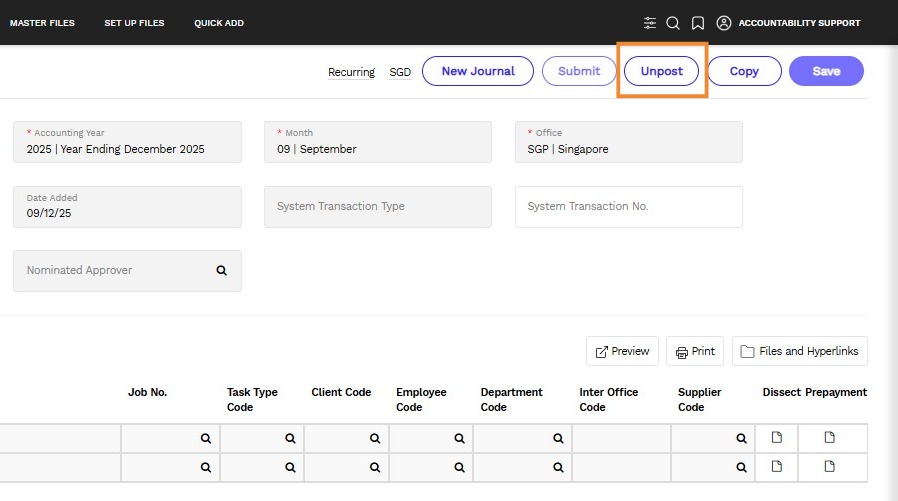The image size is (898, 501).
Task: Open Department Code lookup in first row
Action: 558,439
